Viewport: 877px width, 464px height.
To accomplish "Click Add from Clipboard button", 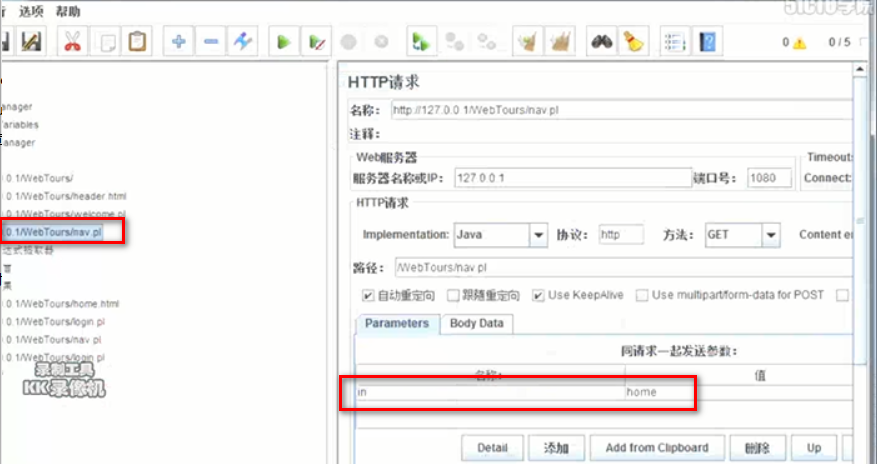I will click(x=657, y=448).
